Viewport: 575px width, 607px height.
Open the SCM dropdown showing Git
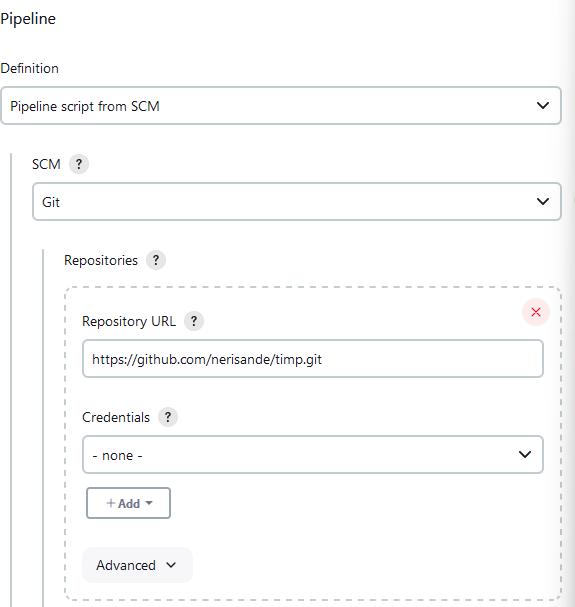(x=297, y=202)
